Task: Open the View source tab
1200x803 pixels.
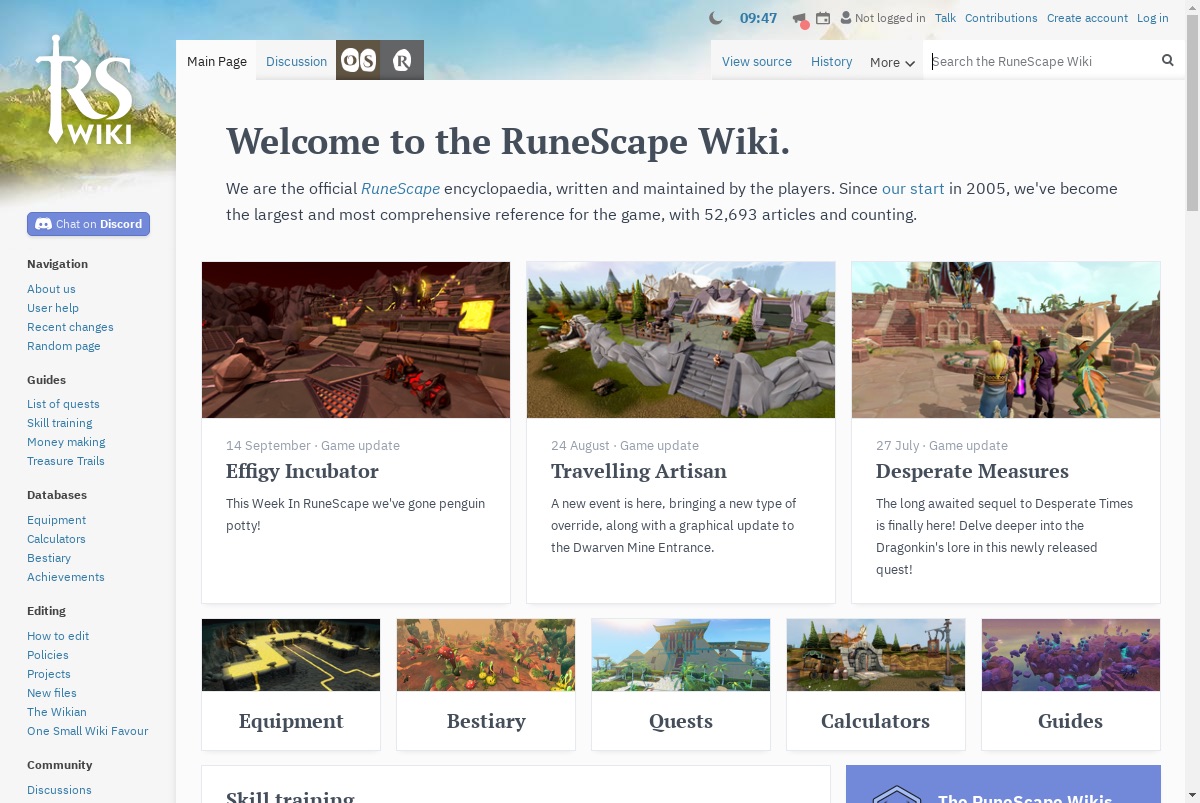Action: tap(757, 61)
